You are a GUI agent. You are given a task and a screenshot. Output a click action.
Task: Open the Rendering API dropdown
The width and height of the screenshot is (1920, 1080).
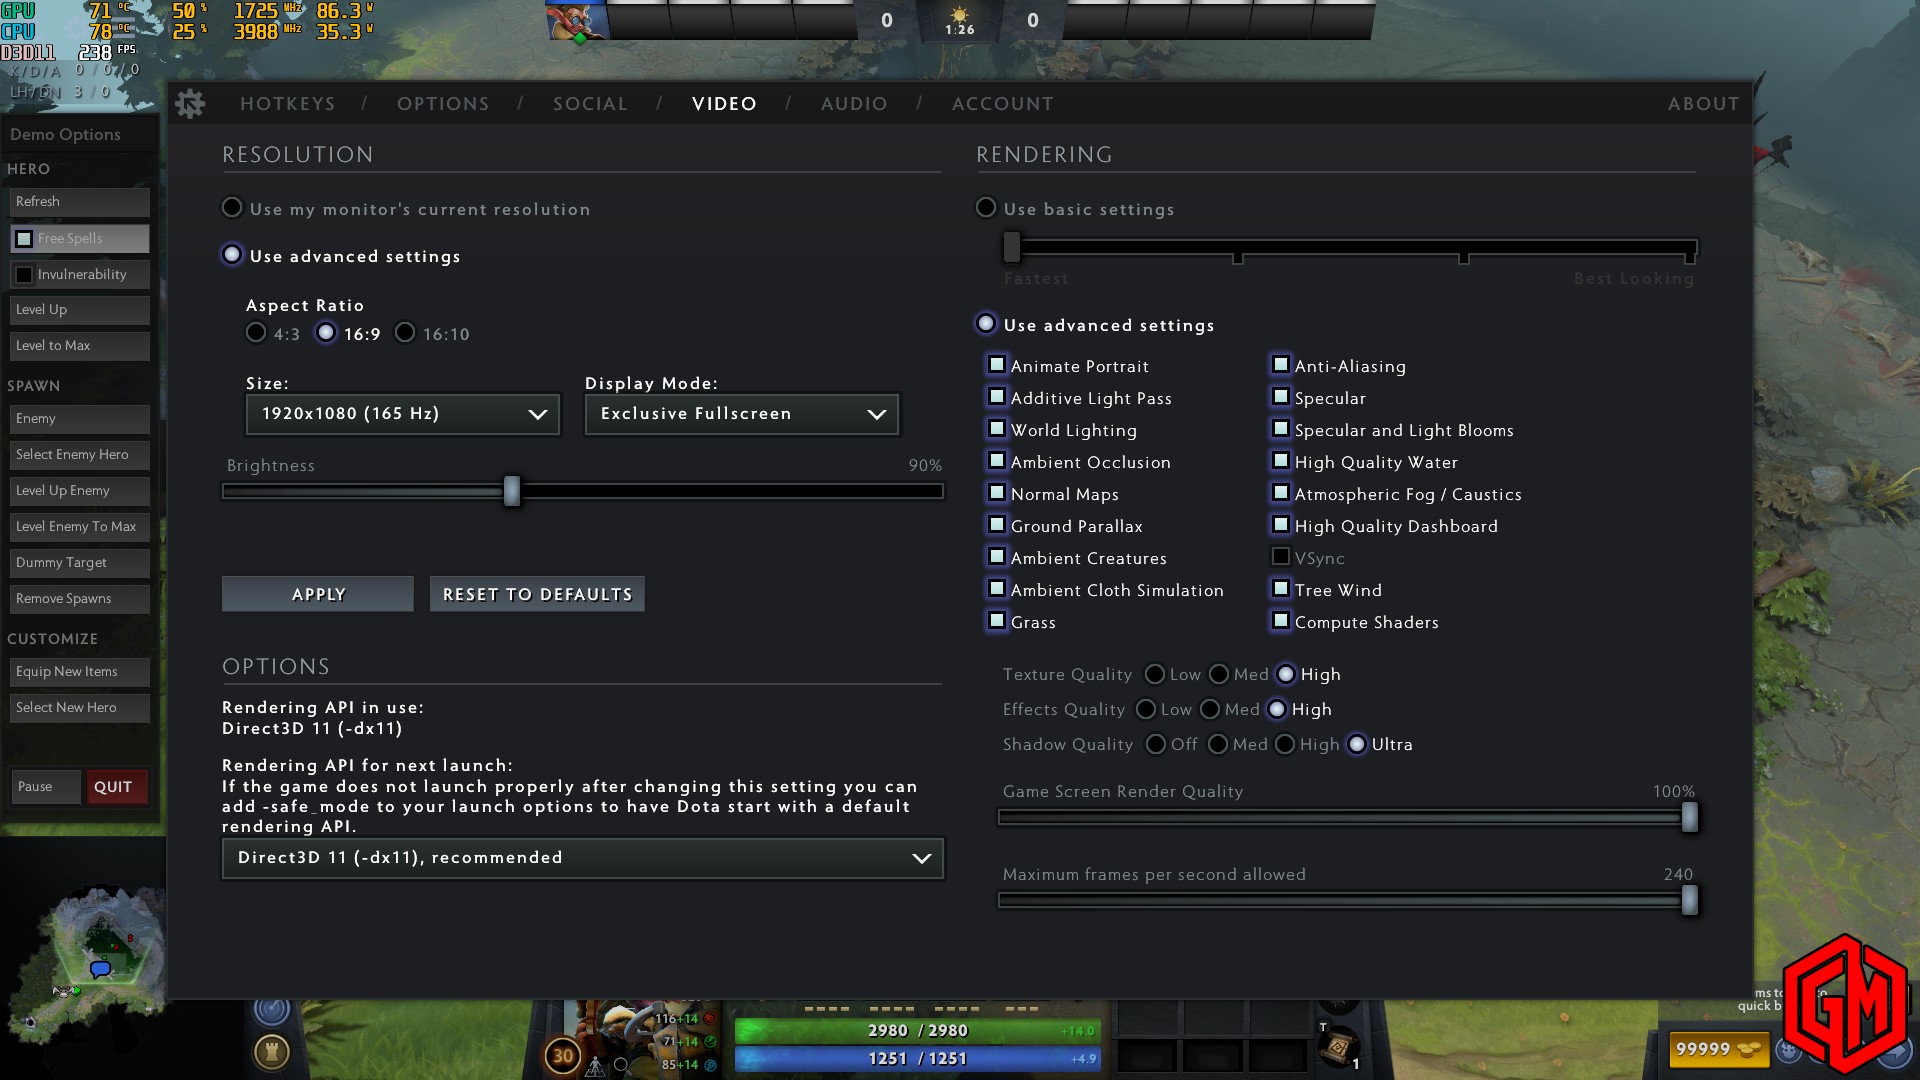click(x=583, y=858)
